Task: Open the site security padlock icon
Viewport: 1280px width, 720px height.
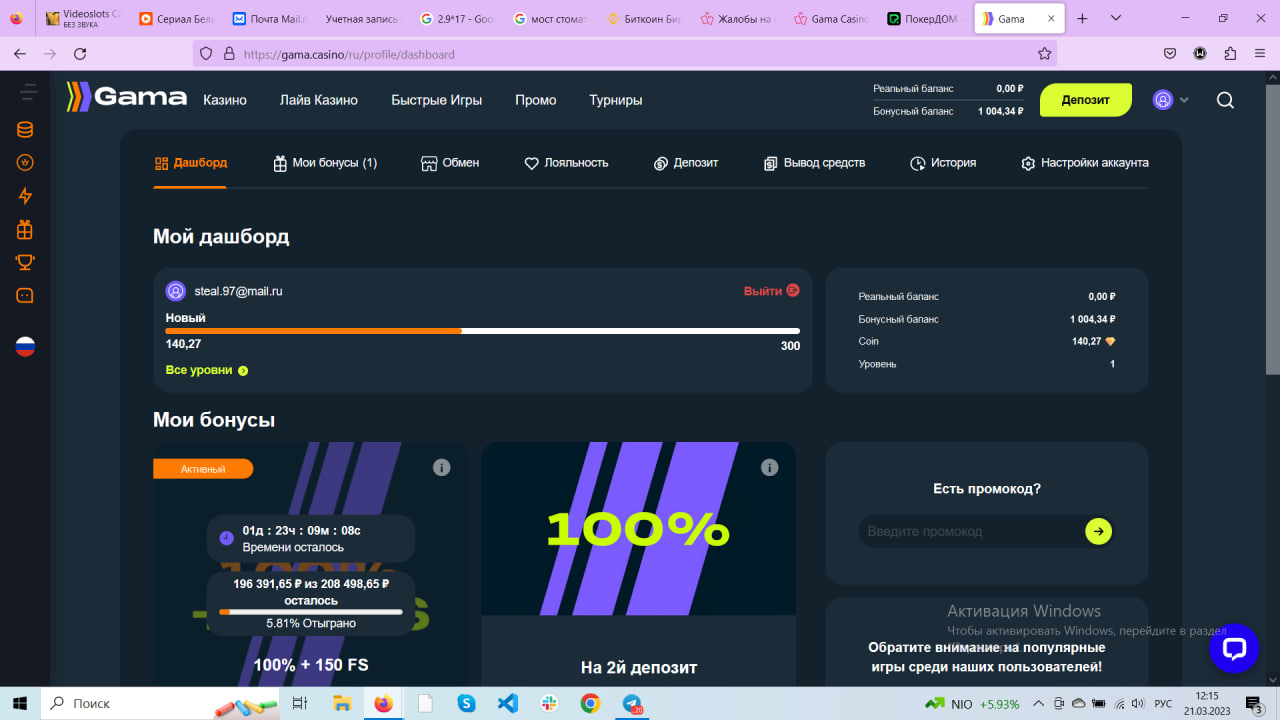Action: coord(229,54)
